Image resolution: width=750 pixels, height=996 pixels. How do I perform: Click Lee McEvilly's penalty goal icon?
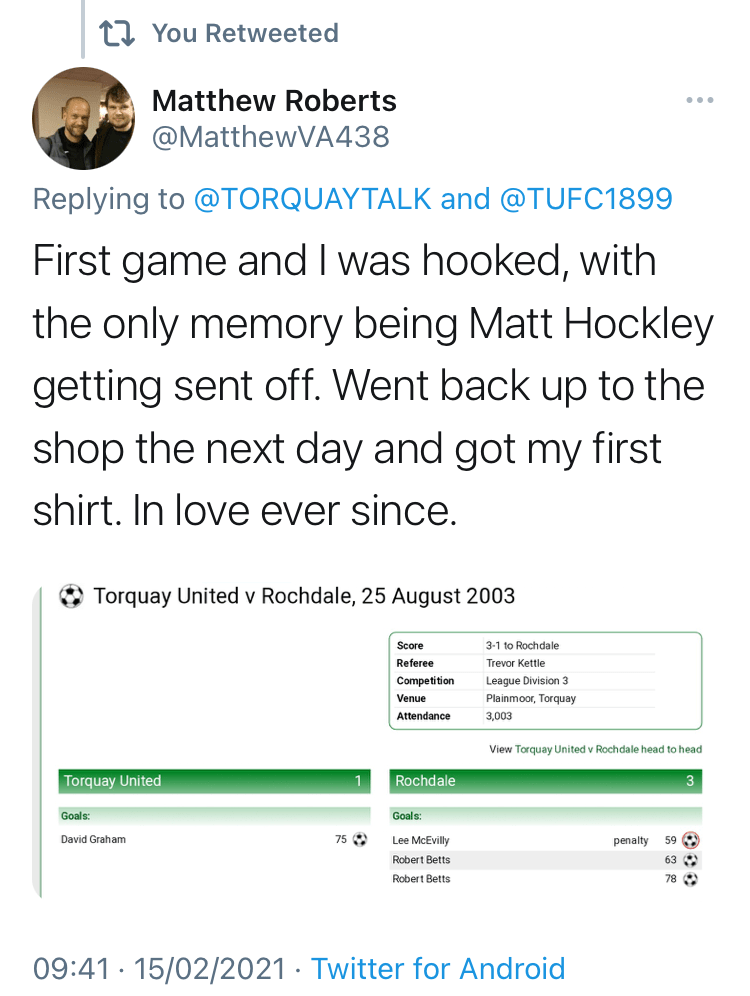point(690,841)
